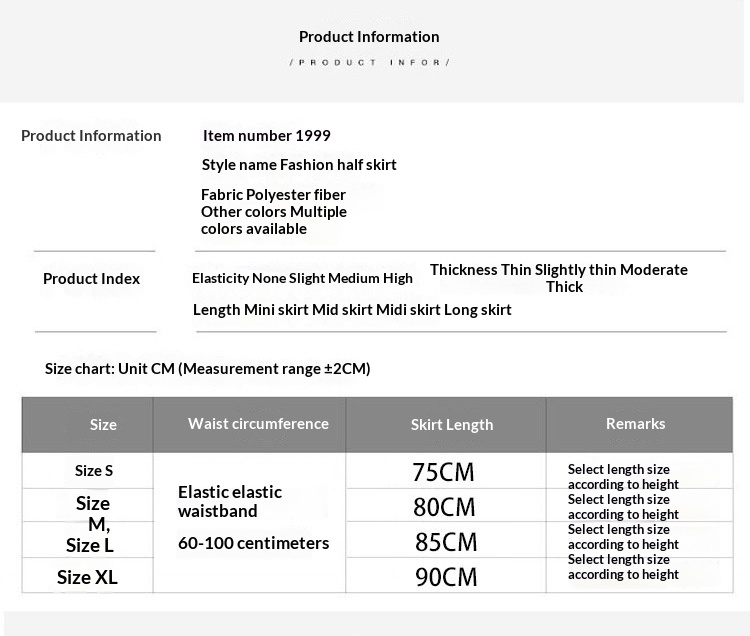Viewport: 750px width, 636px height.
Task: Click the Skirt Length column header
Action: [x=452, y=425]
